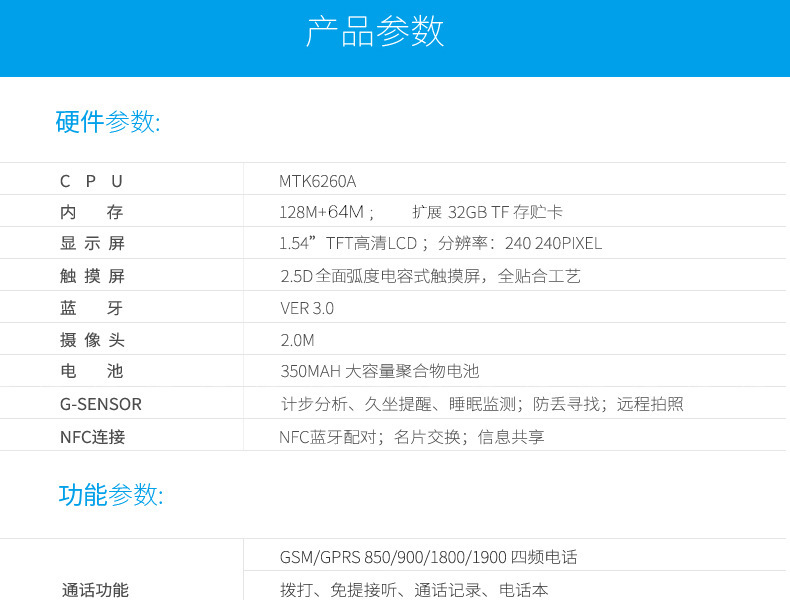The width and height of the screenshot is (790, 600).
Task: Select the 蓝牙 row label
Action: click(x=91, y=308)
